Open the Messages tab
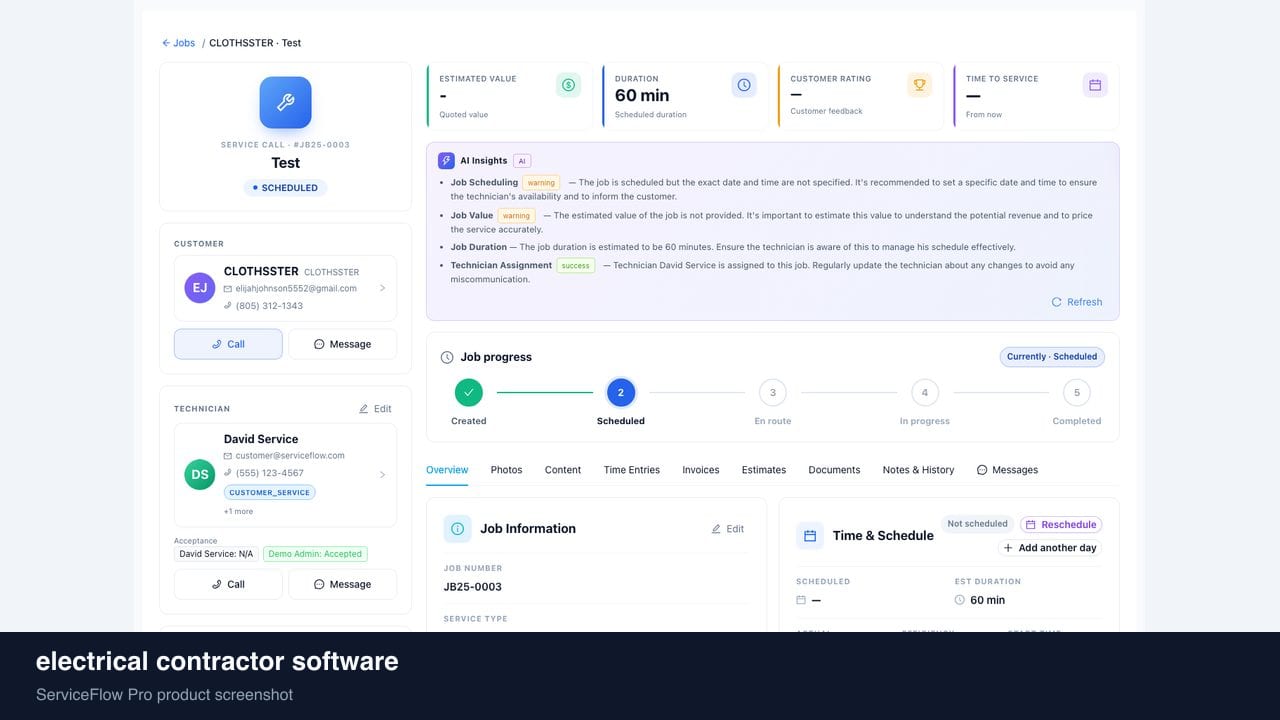This screenshot has width=1280, height=720. 1007,470
